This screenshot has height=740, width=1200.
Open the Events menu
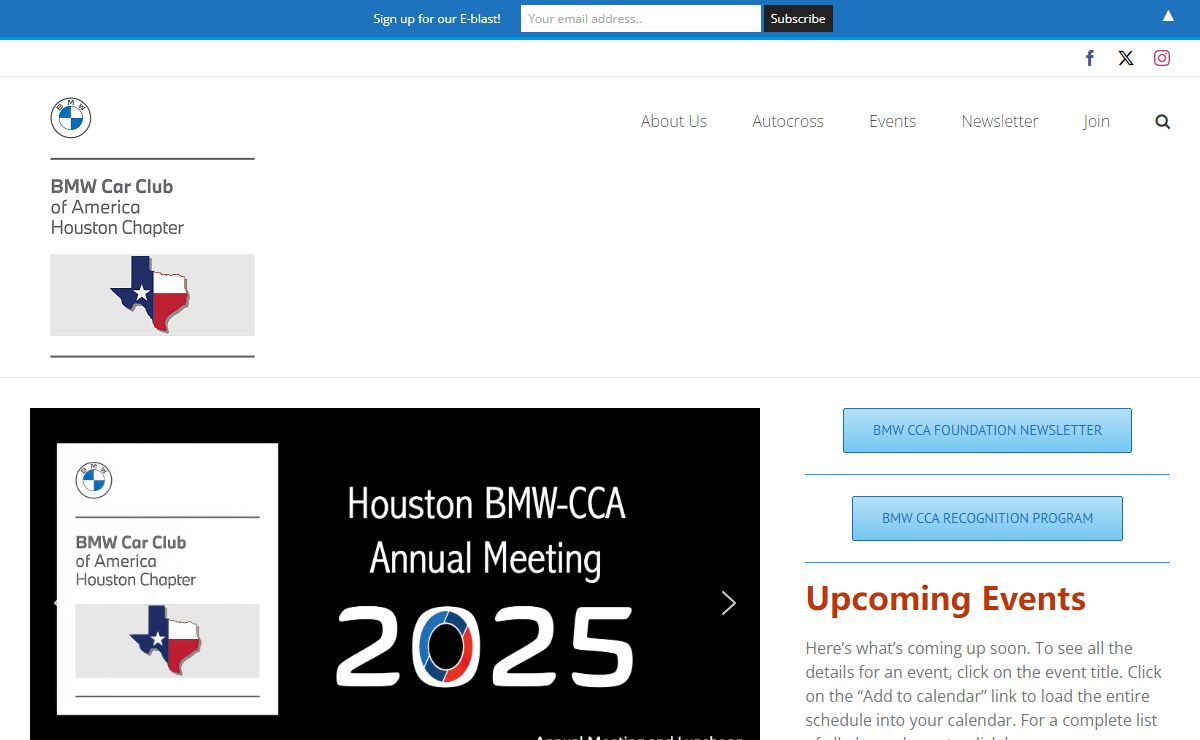coord(892,121)
